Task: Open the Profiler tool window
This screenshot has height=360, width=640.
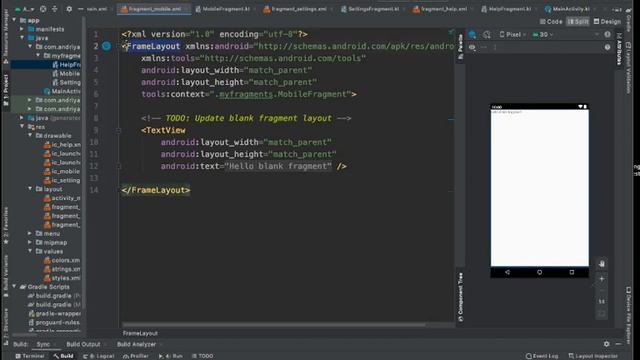Action: [x=137, y=356]
